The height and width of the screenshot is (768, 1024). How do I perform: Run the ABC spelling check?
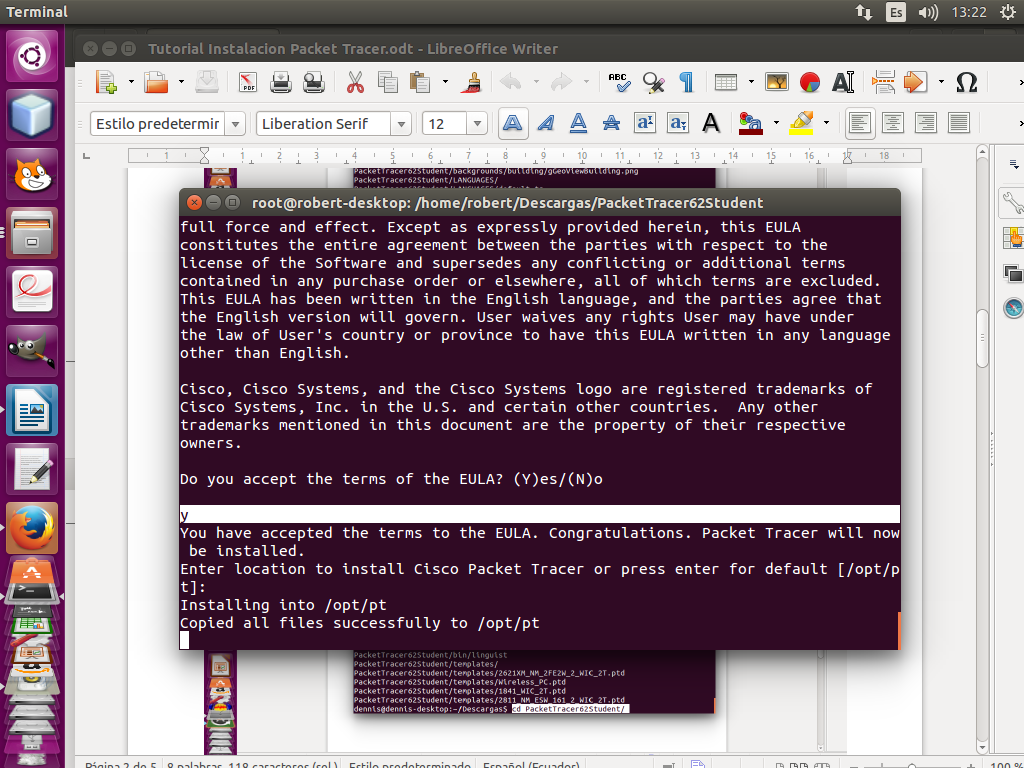click(x=618, y=82)
